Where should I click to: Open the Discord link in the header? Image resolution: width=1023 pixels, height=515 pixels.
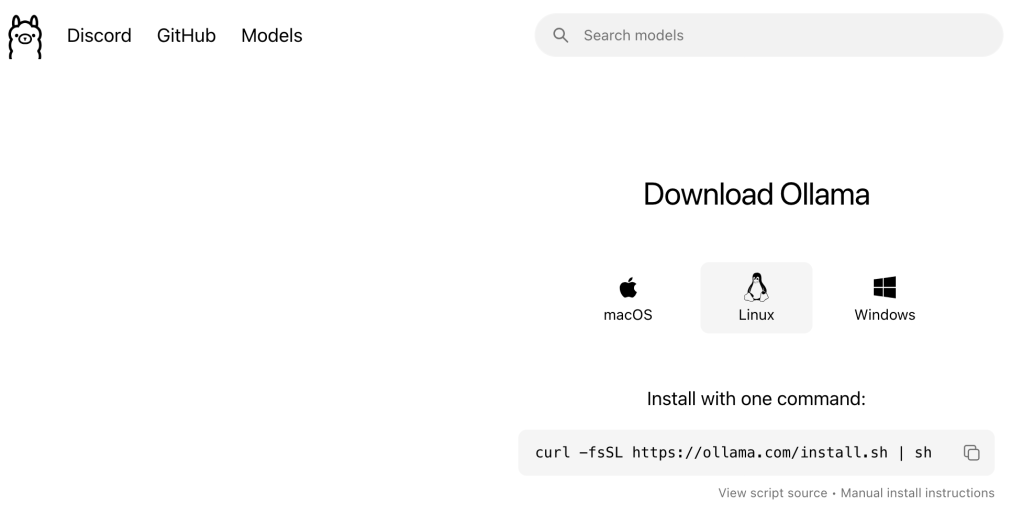click(99, 36)
